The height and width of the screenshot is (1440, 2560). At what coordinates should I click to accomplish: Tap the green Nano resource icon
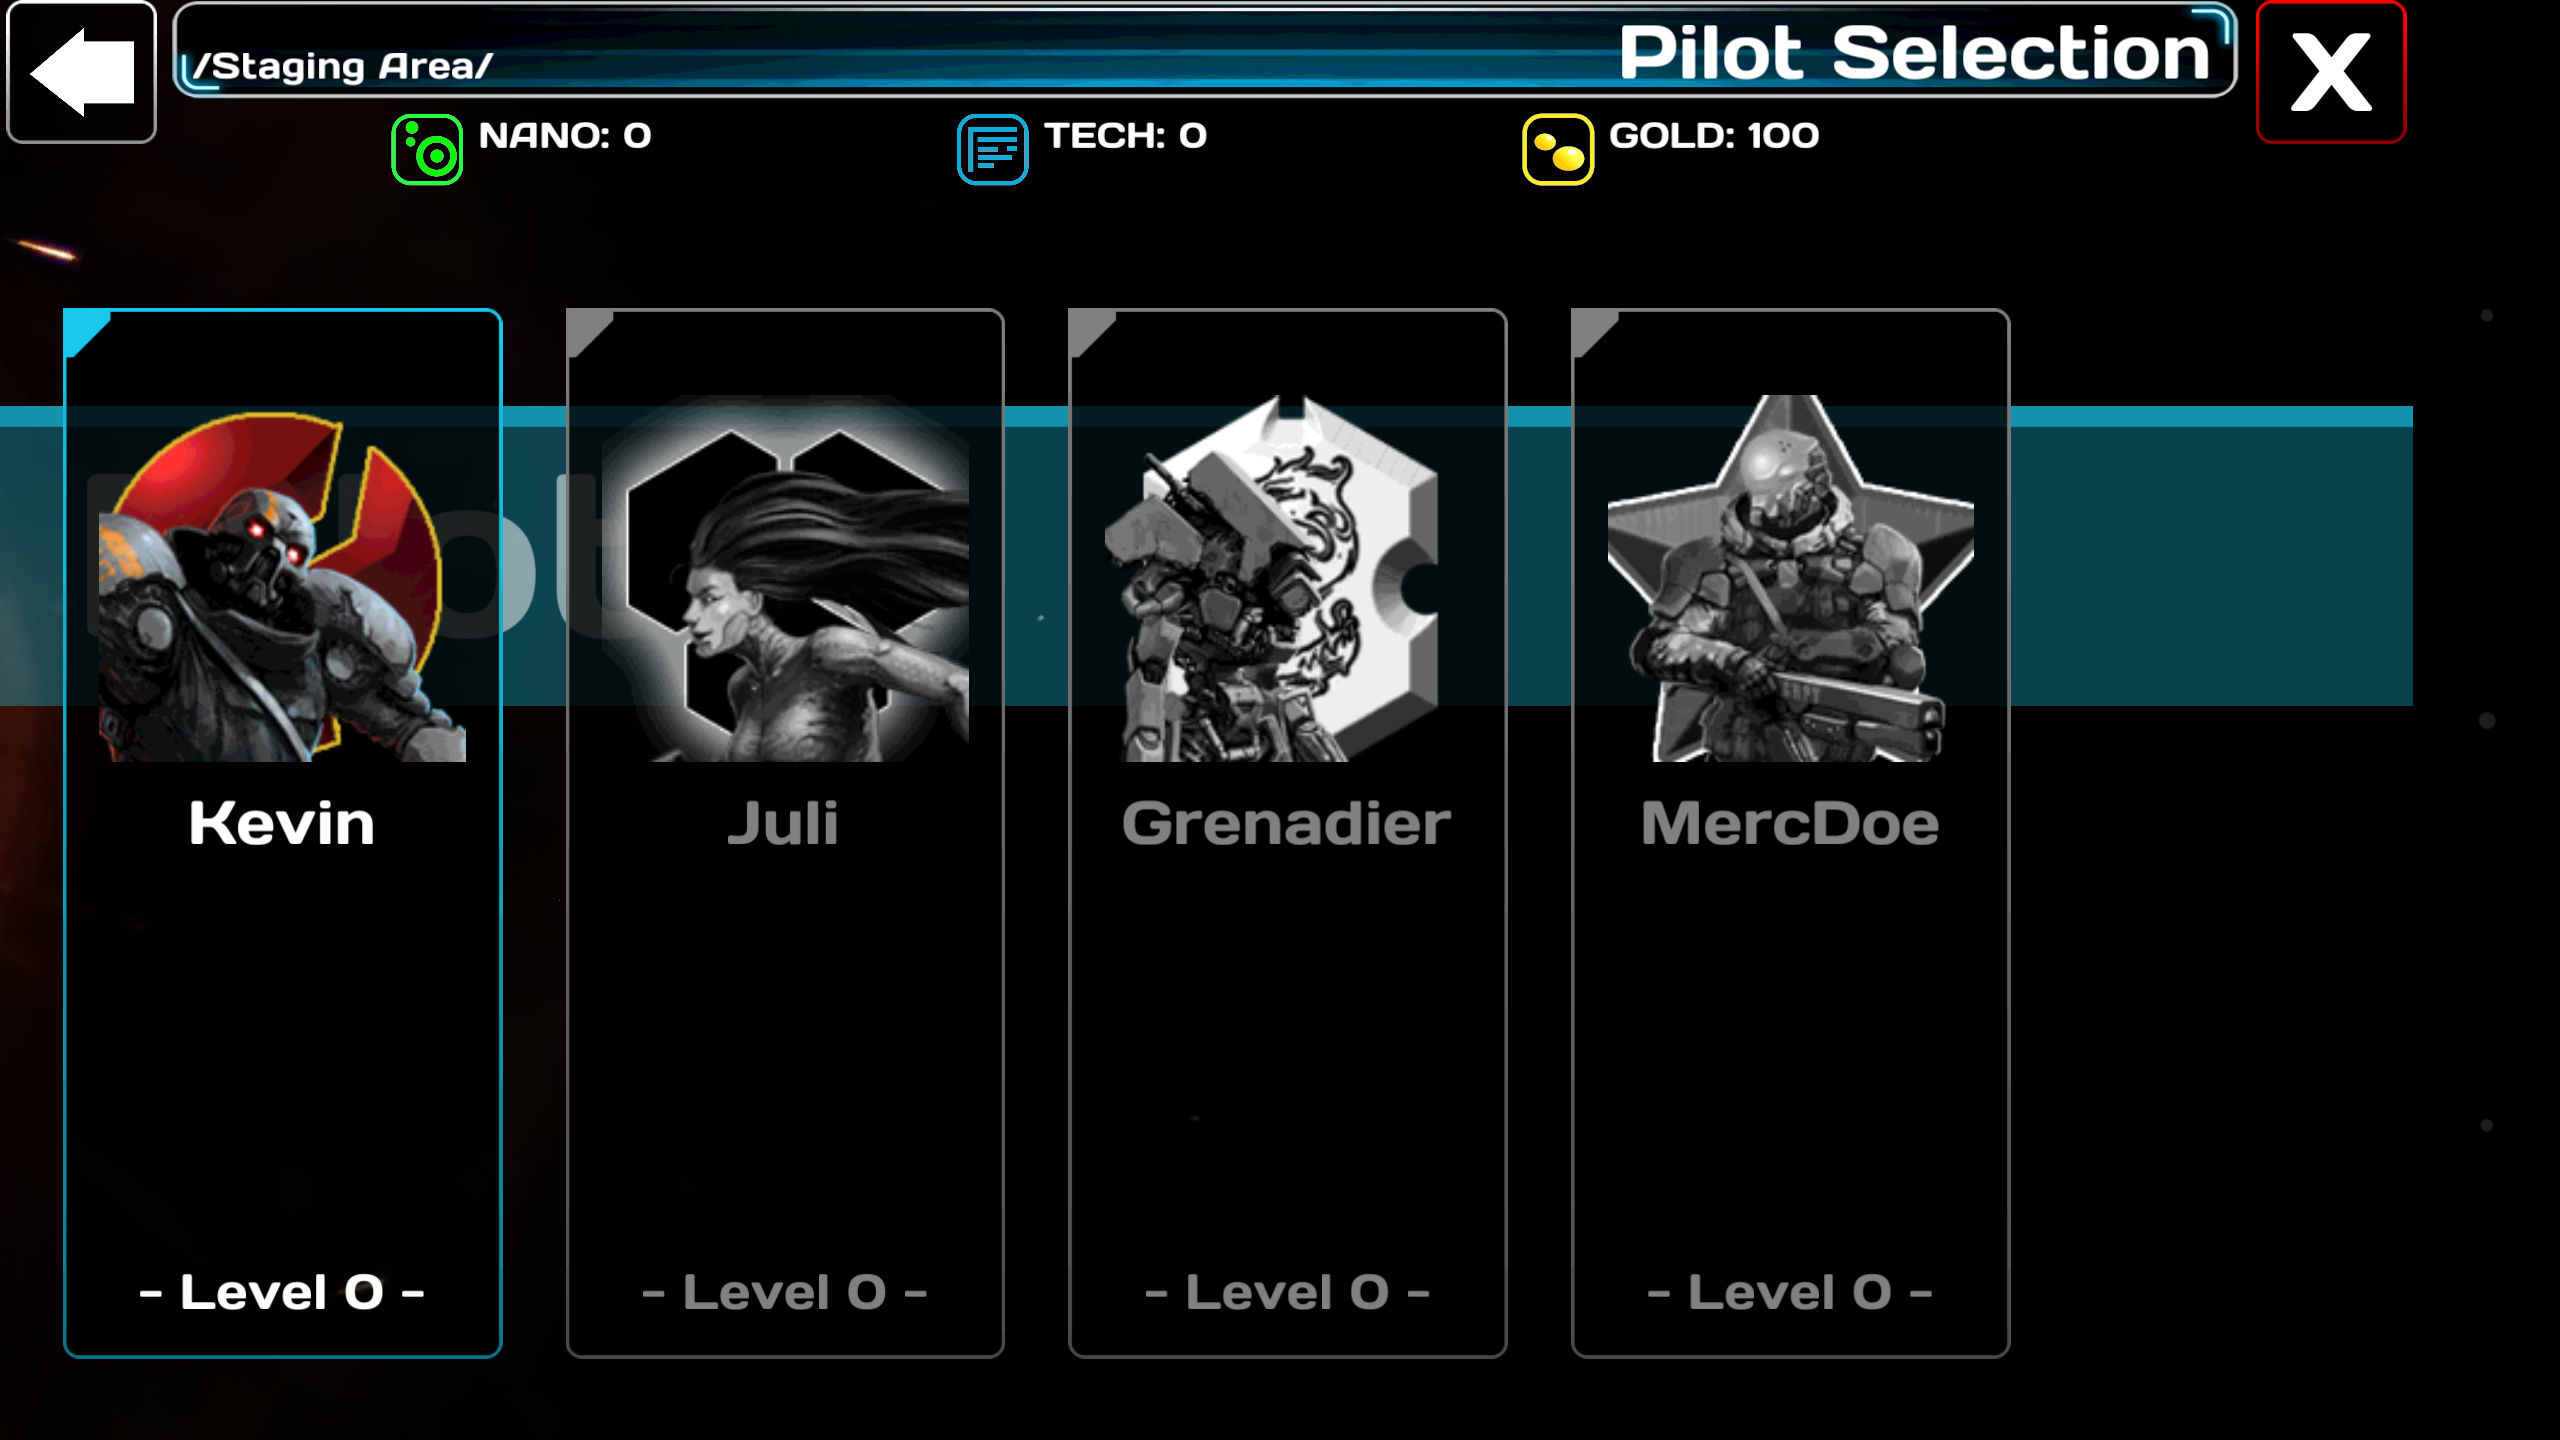click(x=427, y=150)
